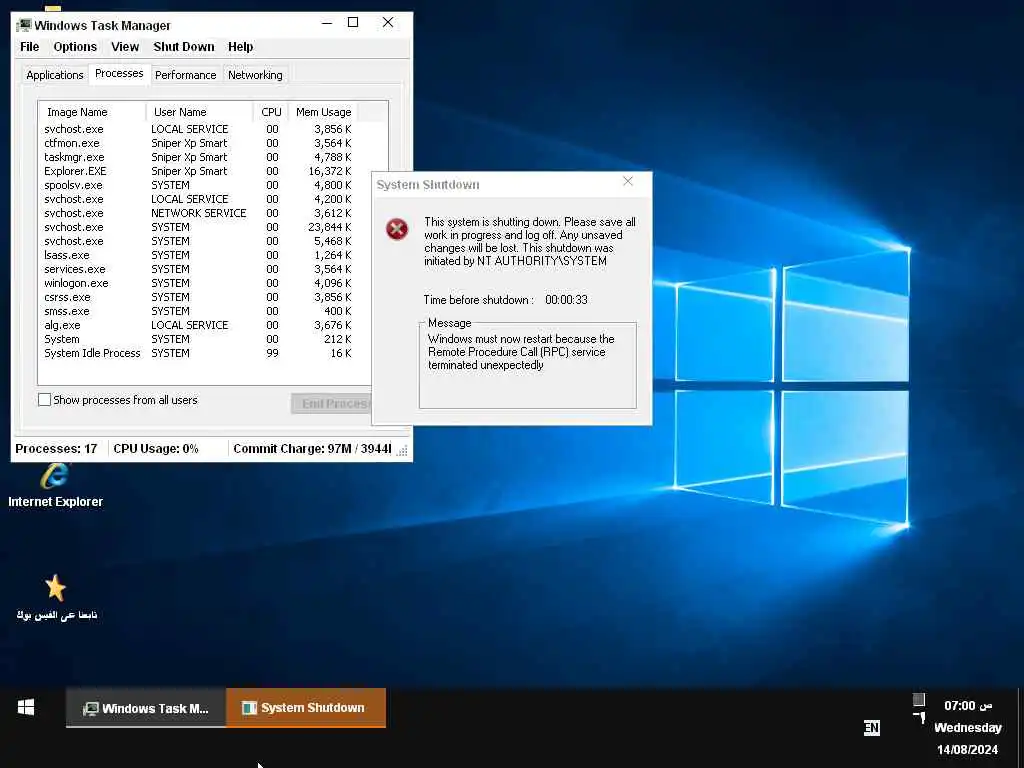The width and height of the screenshot is (1024, 768).
Task: Sort by CPU column header
Action: pyautogui.click(x=271, y=112)
